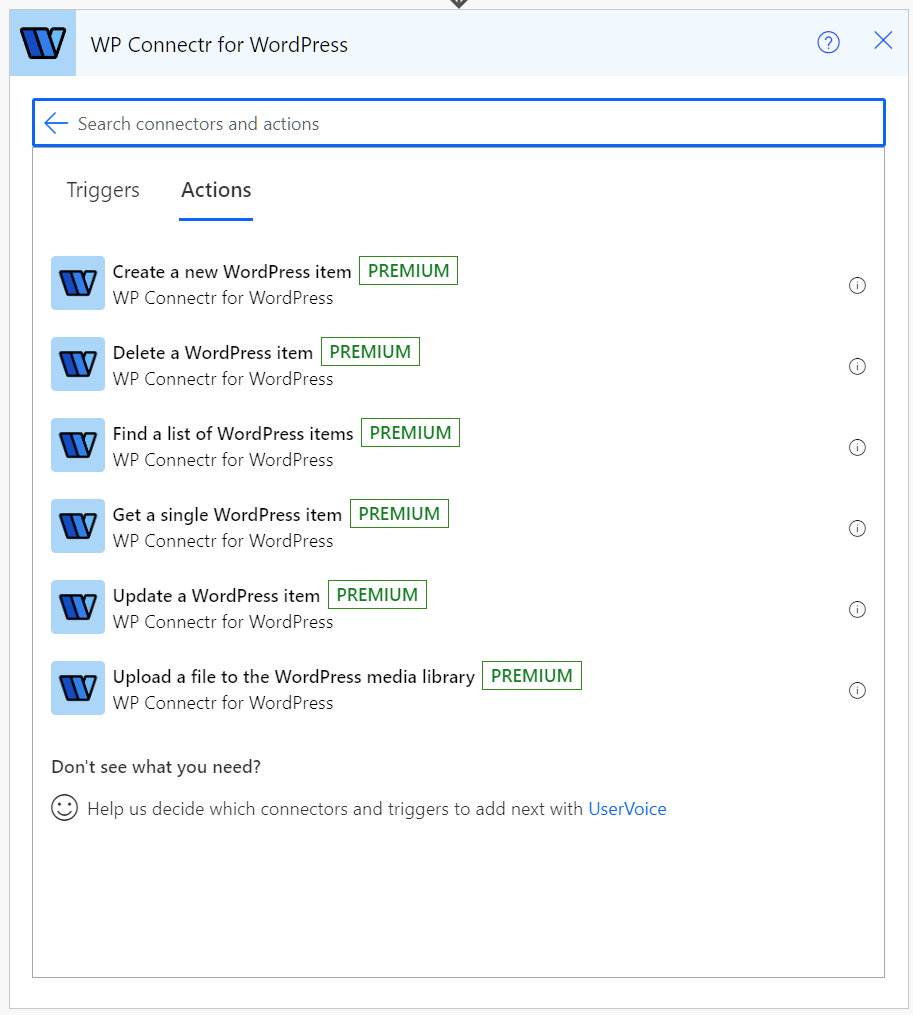This screenshot has height=1015, width=913.
Task: Open help via the question mark icon
Action: click(828, 42)
